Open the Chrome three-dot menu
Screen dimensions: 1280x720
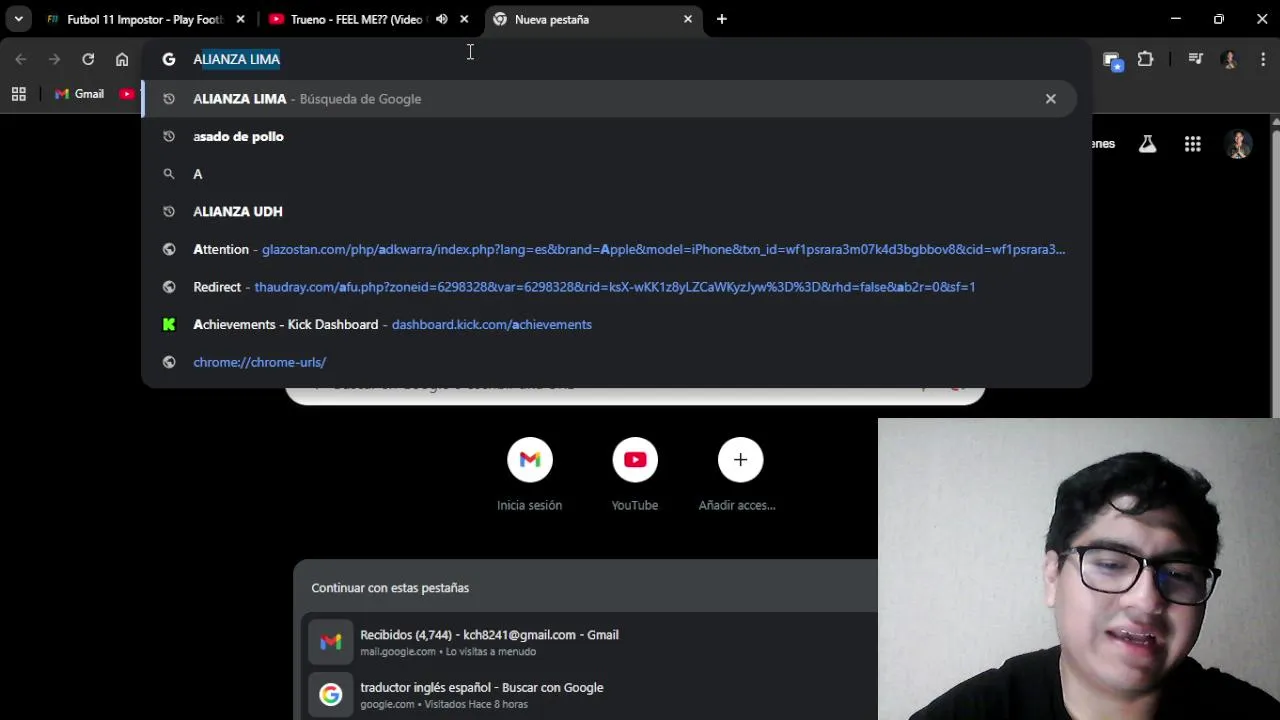pyautogui.click(x=1263, y=59)
